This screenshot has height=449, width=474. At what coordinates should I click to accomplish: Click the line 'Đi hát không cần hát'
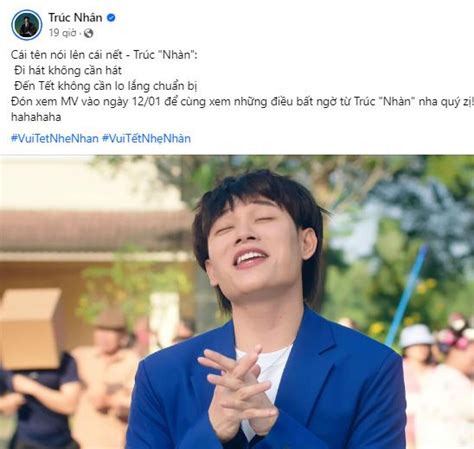(68, 70)
